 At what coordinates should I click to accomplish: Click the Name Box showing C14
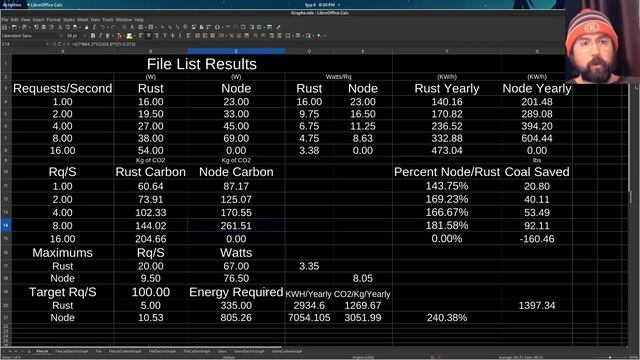pyautogui.click(x=22, y=44)
